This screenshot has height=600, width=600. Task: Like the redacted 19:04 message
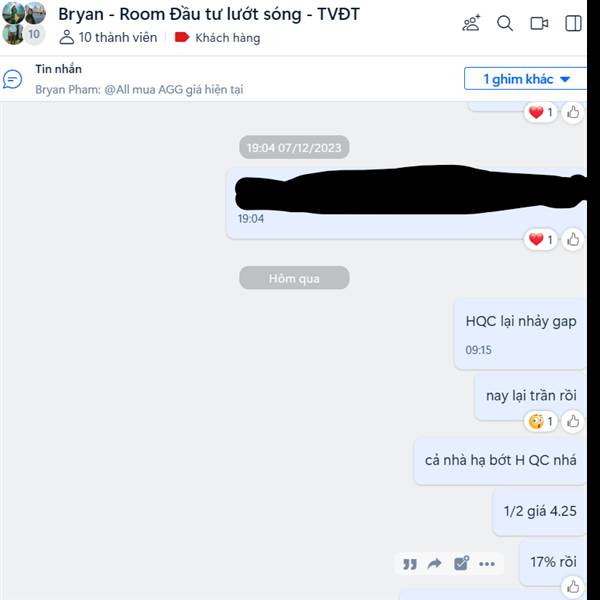point(573,240)
